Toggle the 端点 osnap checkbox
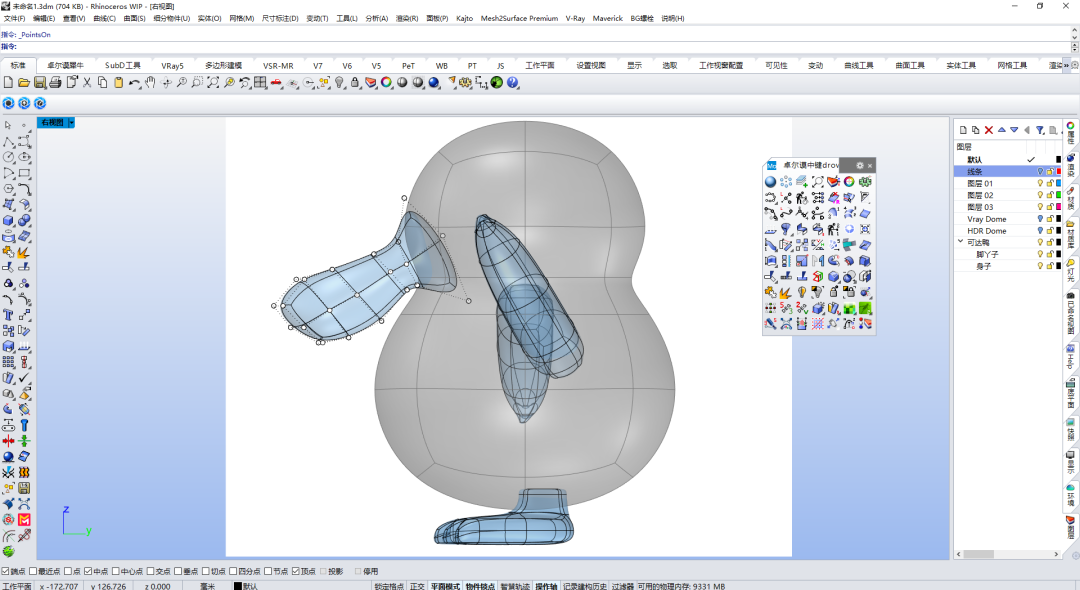 coord(6,571)
